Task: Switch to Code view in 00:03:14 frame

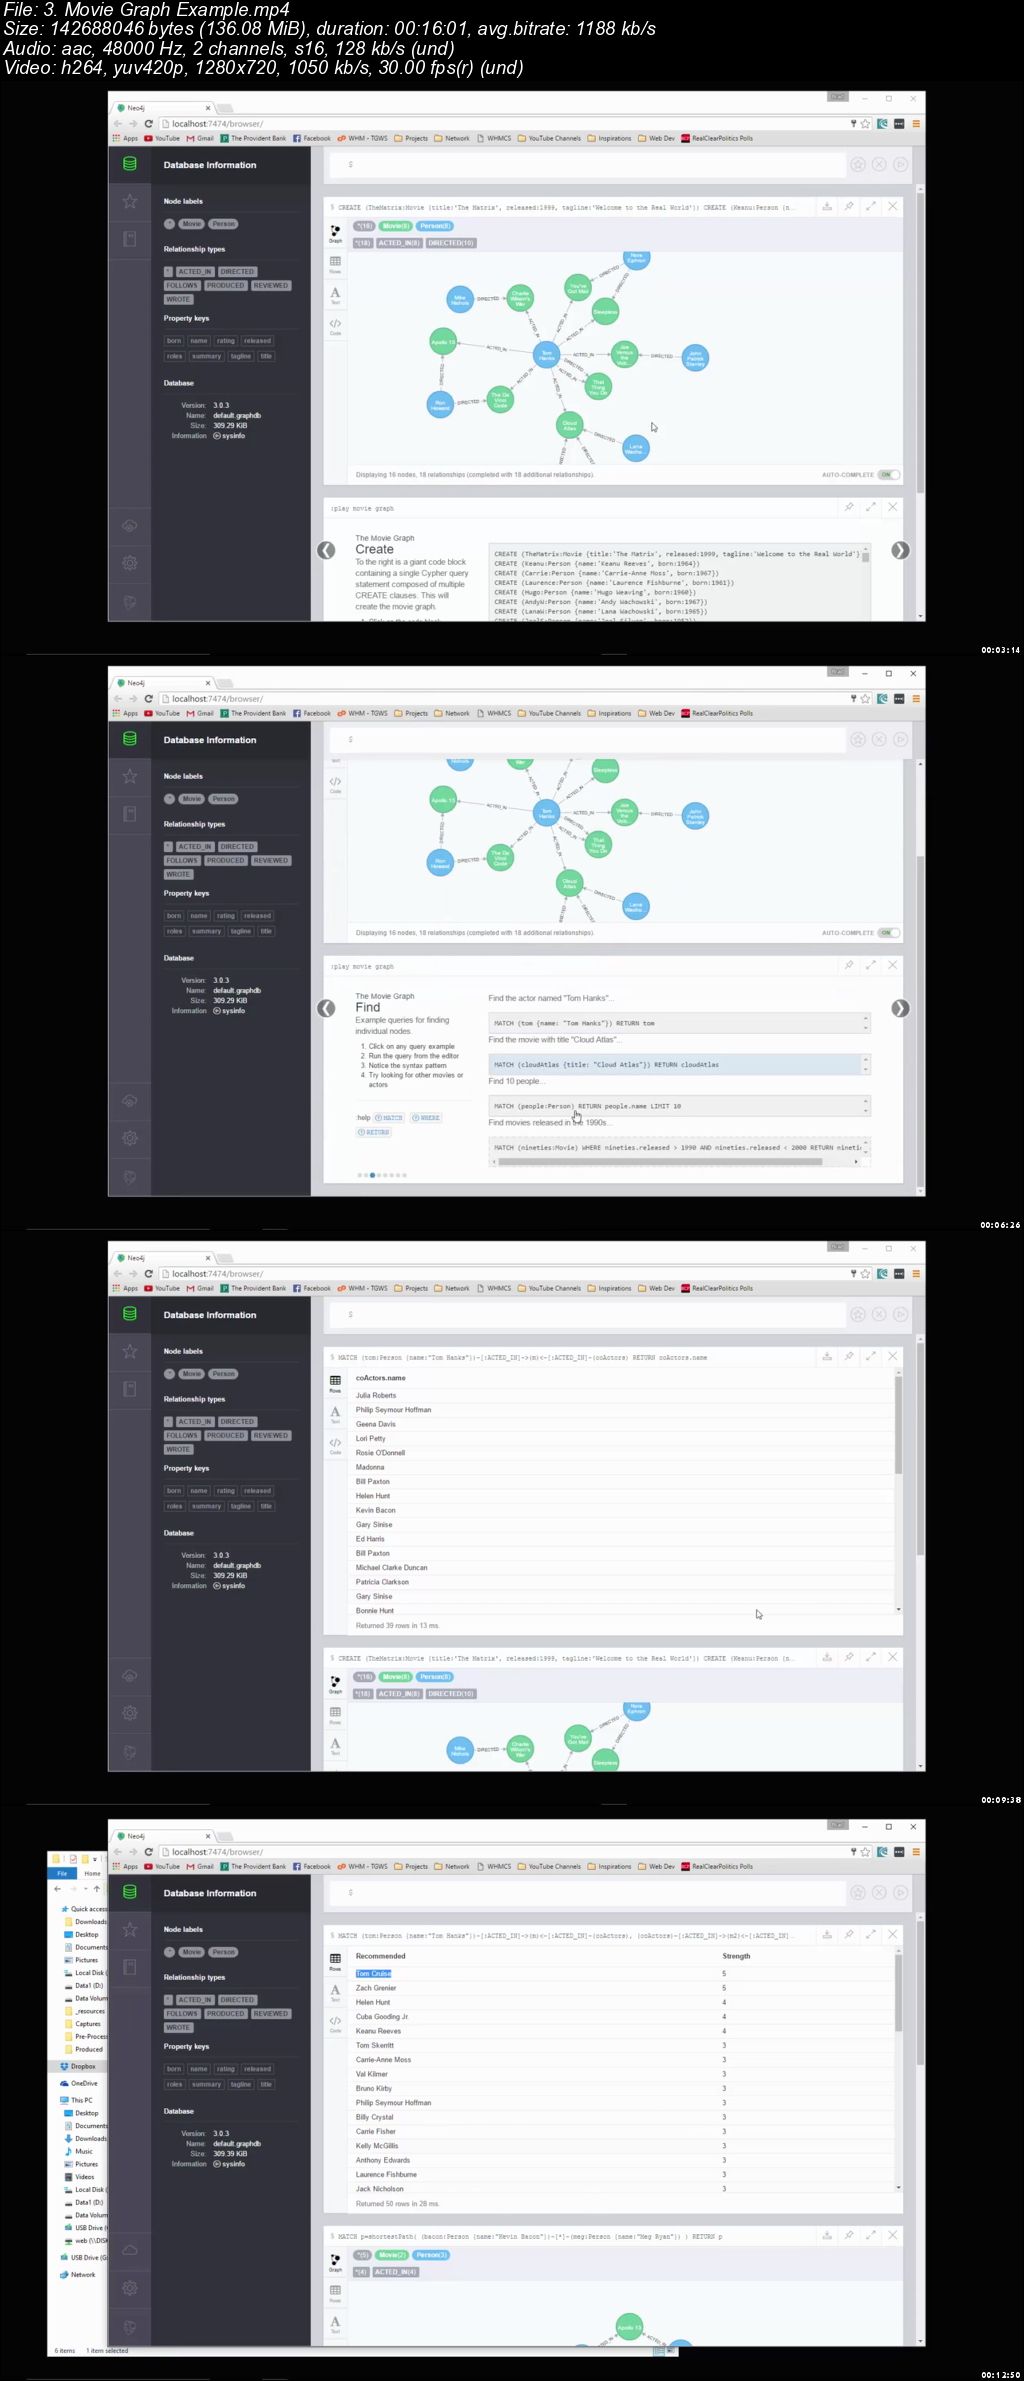Action: 335,326
